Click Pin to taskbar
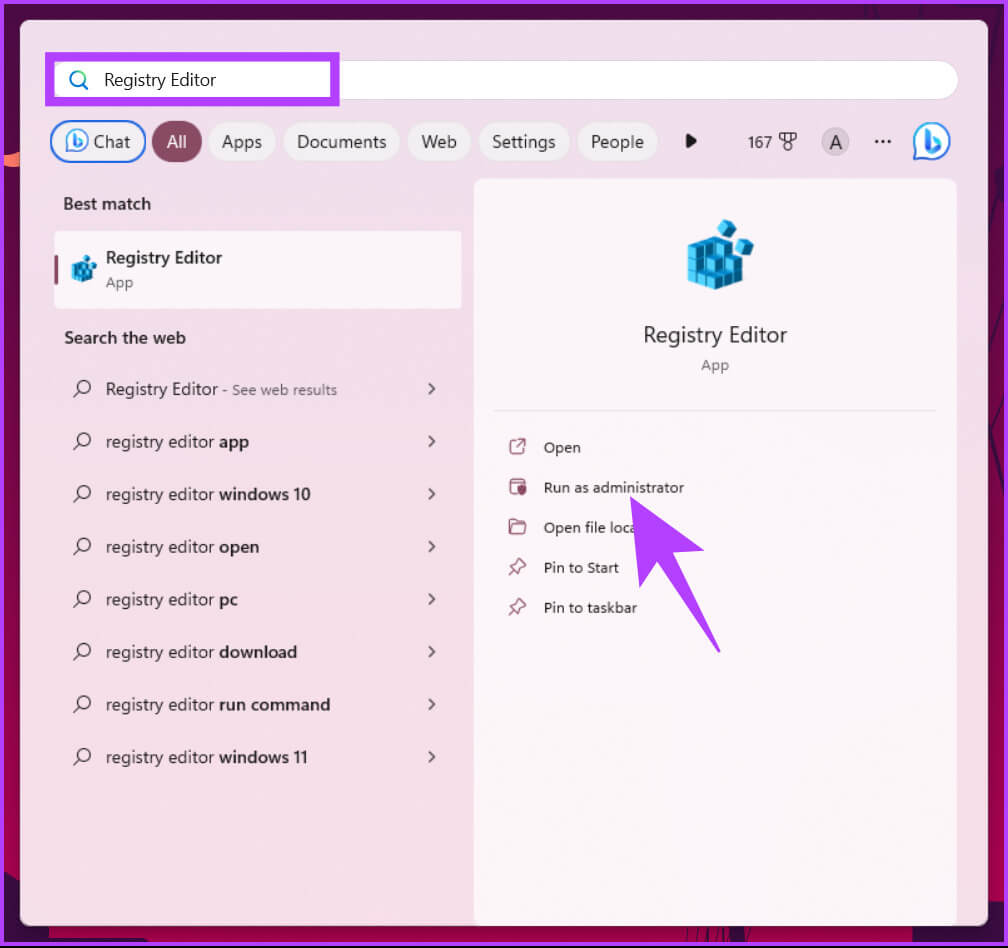Image resolution: width=1008 pixels, height=948 pixels. pyautogui.click(x=590, y=607)
